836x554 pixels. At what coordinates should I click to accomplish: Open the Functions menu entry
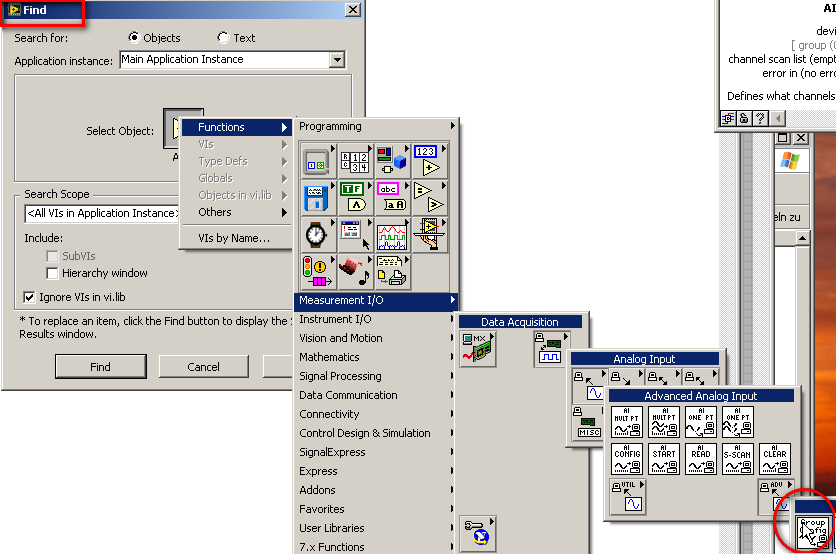(x=237, y=127)
